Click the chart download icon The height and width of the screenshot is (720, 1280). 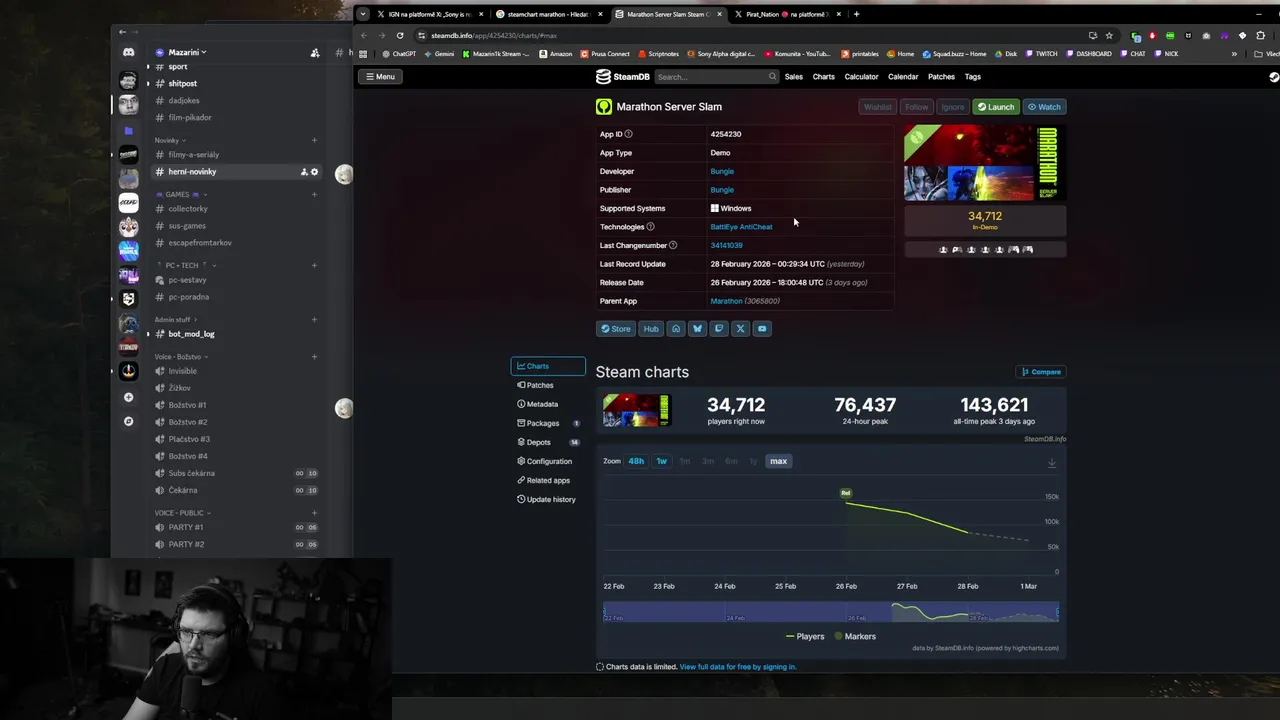point(1051,463)
